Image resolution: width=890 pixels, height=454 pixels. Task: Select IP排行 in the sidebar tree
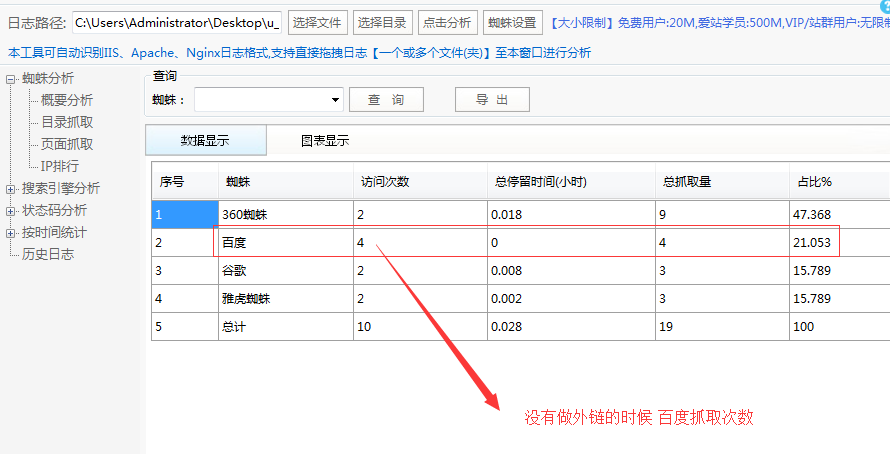59,166
